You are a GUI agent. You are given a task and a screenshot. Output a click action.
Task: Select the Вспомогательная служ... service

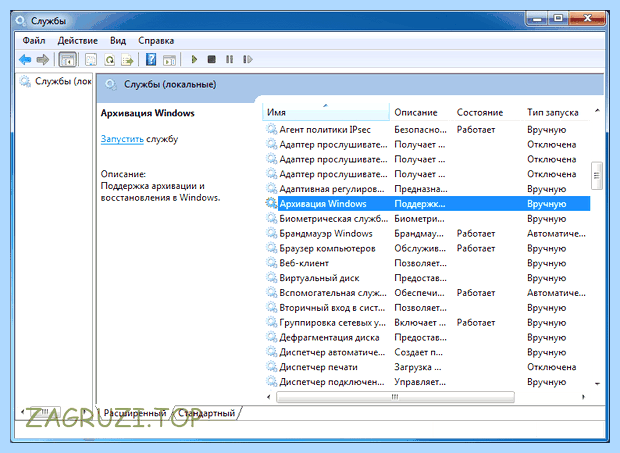427,293
